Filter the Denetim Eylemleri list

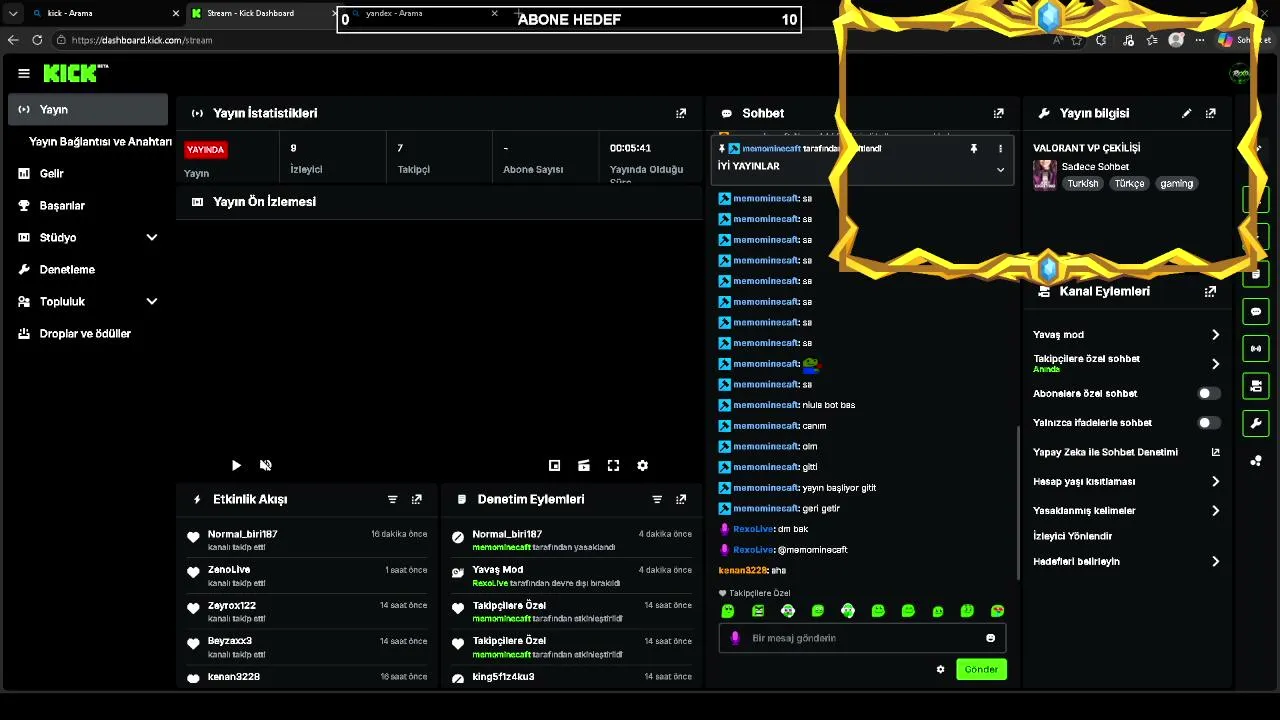pyautogui.click(x=657, y=499)
